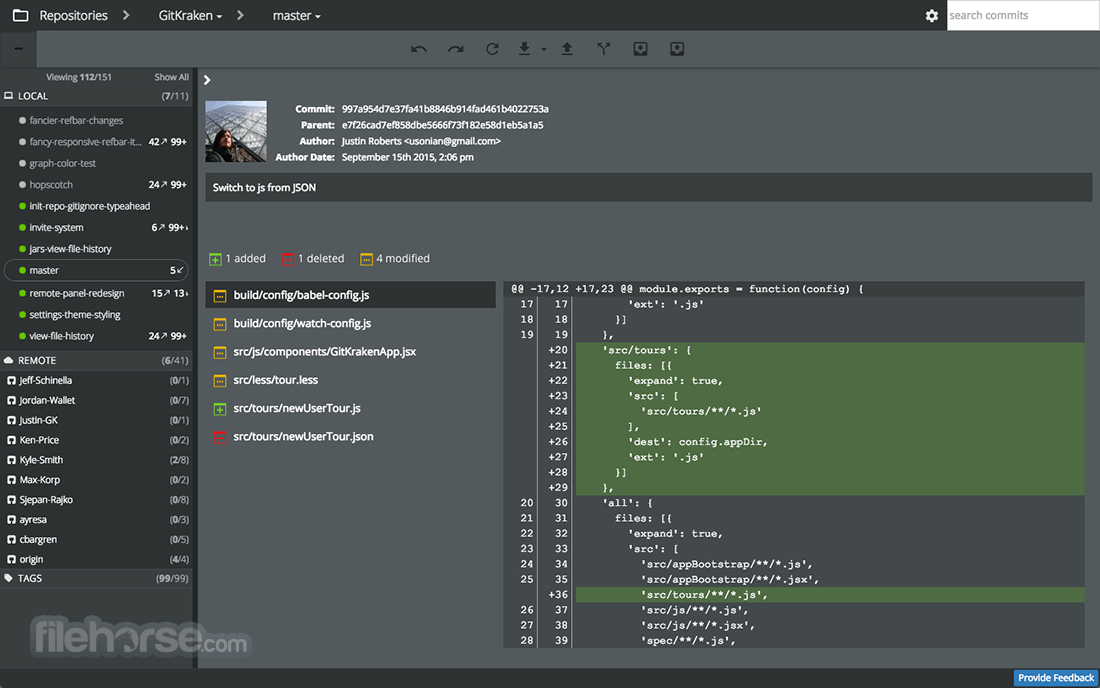Screen dimensions: 1100x688
Task: Click the Provide Feedback button
Action: pyautogui.click(x=1056, y=677)
